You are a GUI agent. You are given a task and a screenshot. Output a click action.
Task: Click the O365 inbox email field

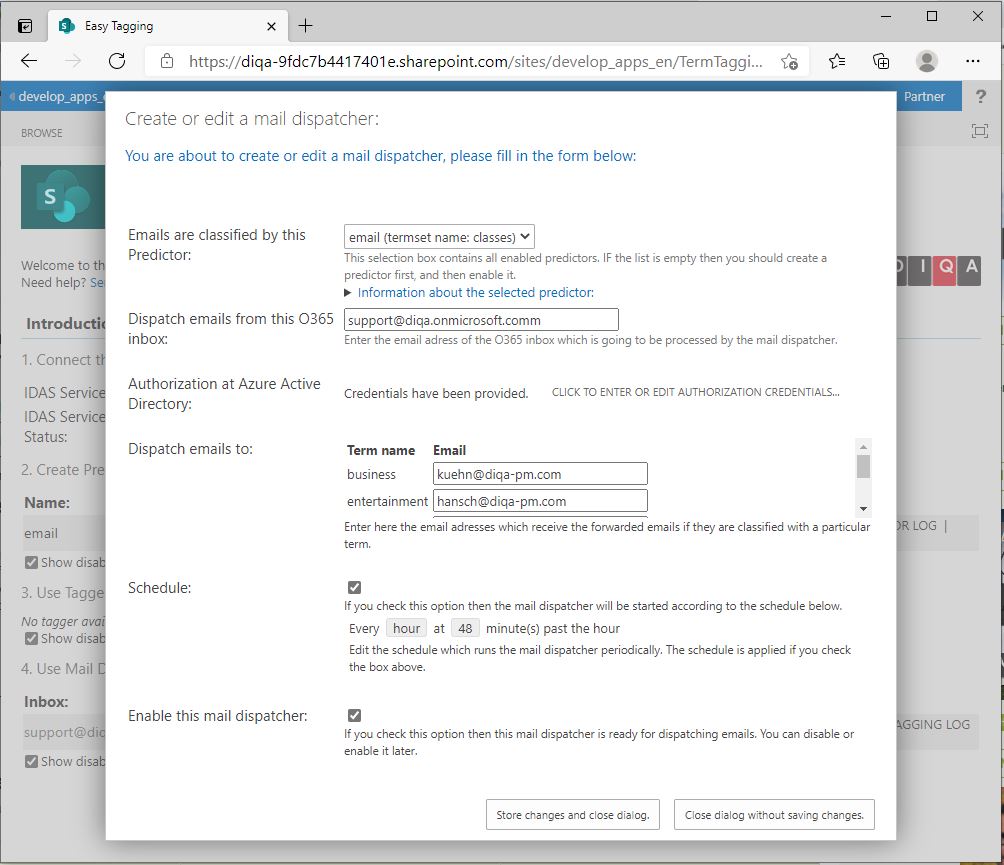point(481,320)
